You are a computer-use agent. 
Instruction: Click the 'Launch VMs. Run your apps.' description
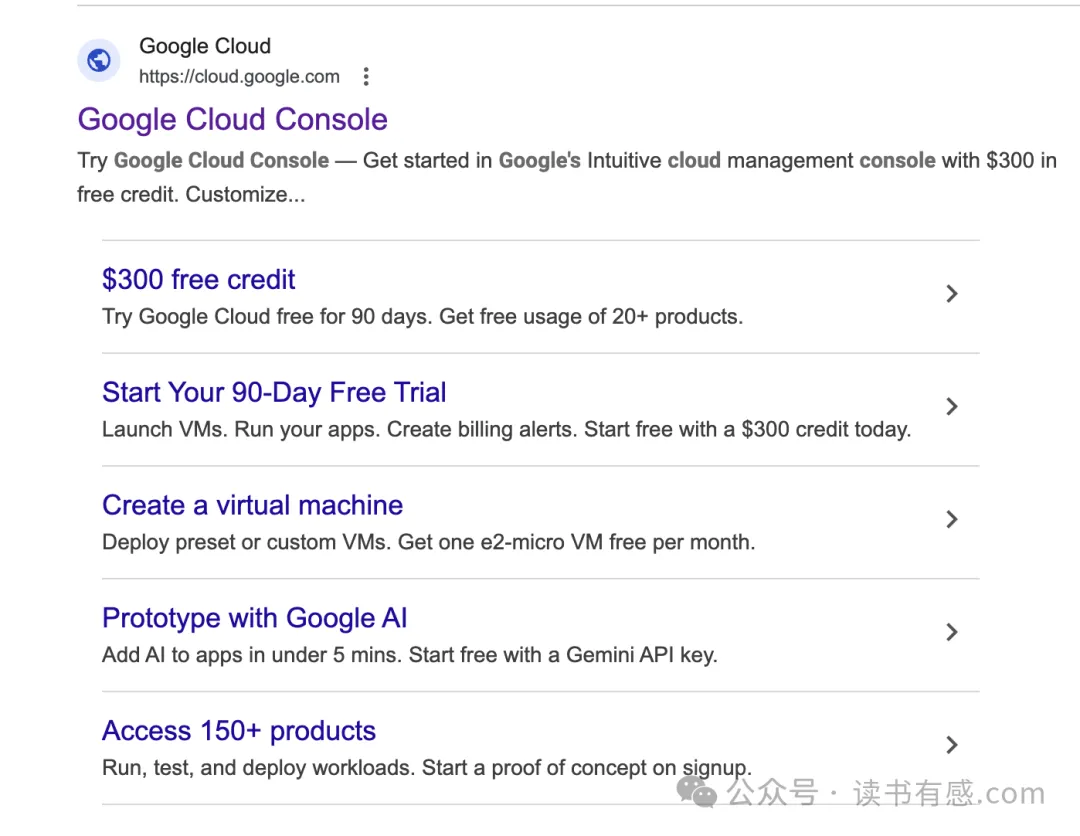(507, 430)
